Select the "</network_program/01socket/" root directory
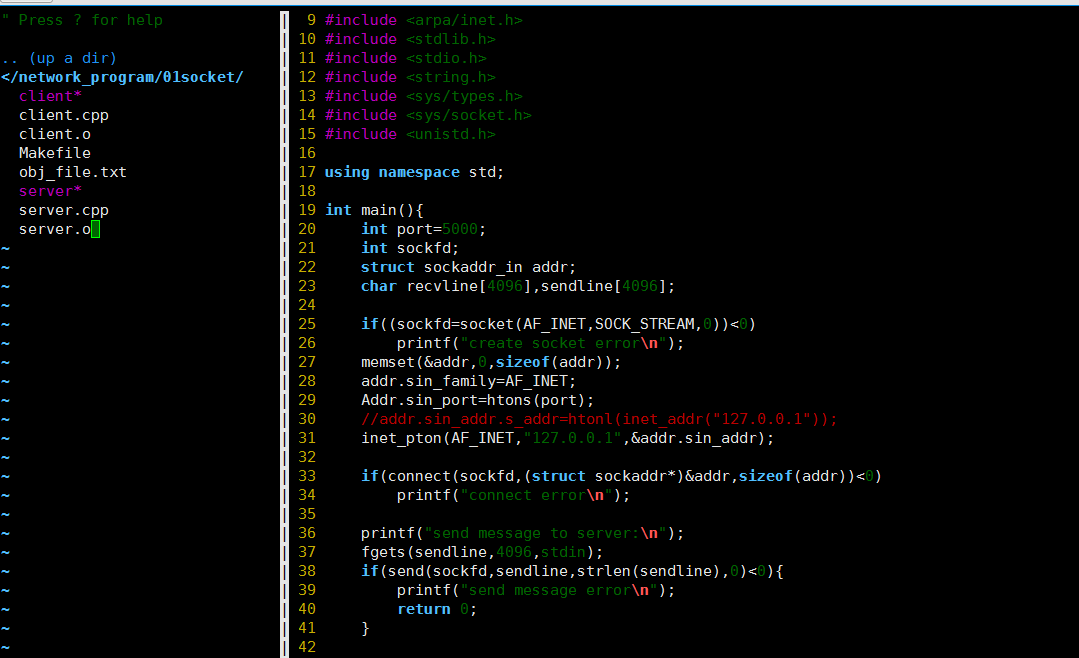 pos(122,77)
